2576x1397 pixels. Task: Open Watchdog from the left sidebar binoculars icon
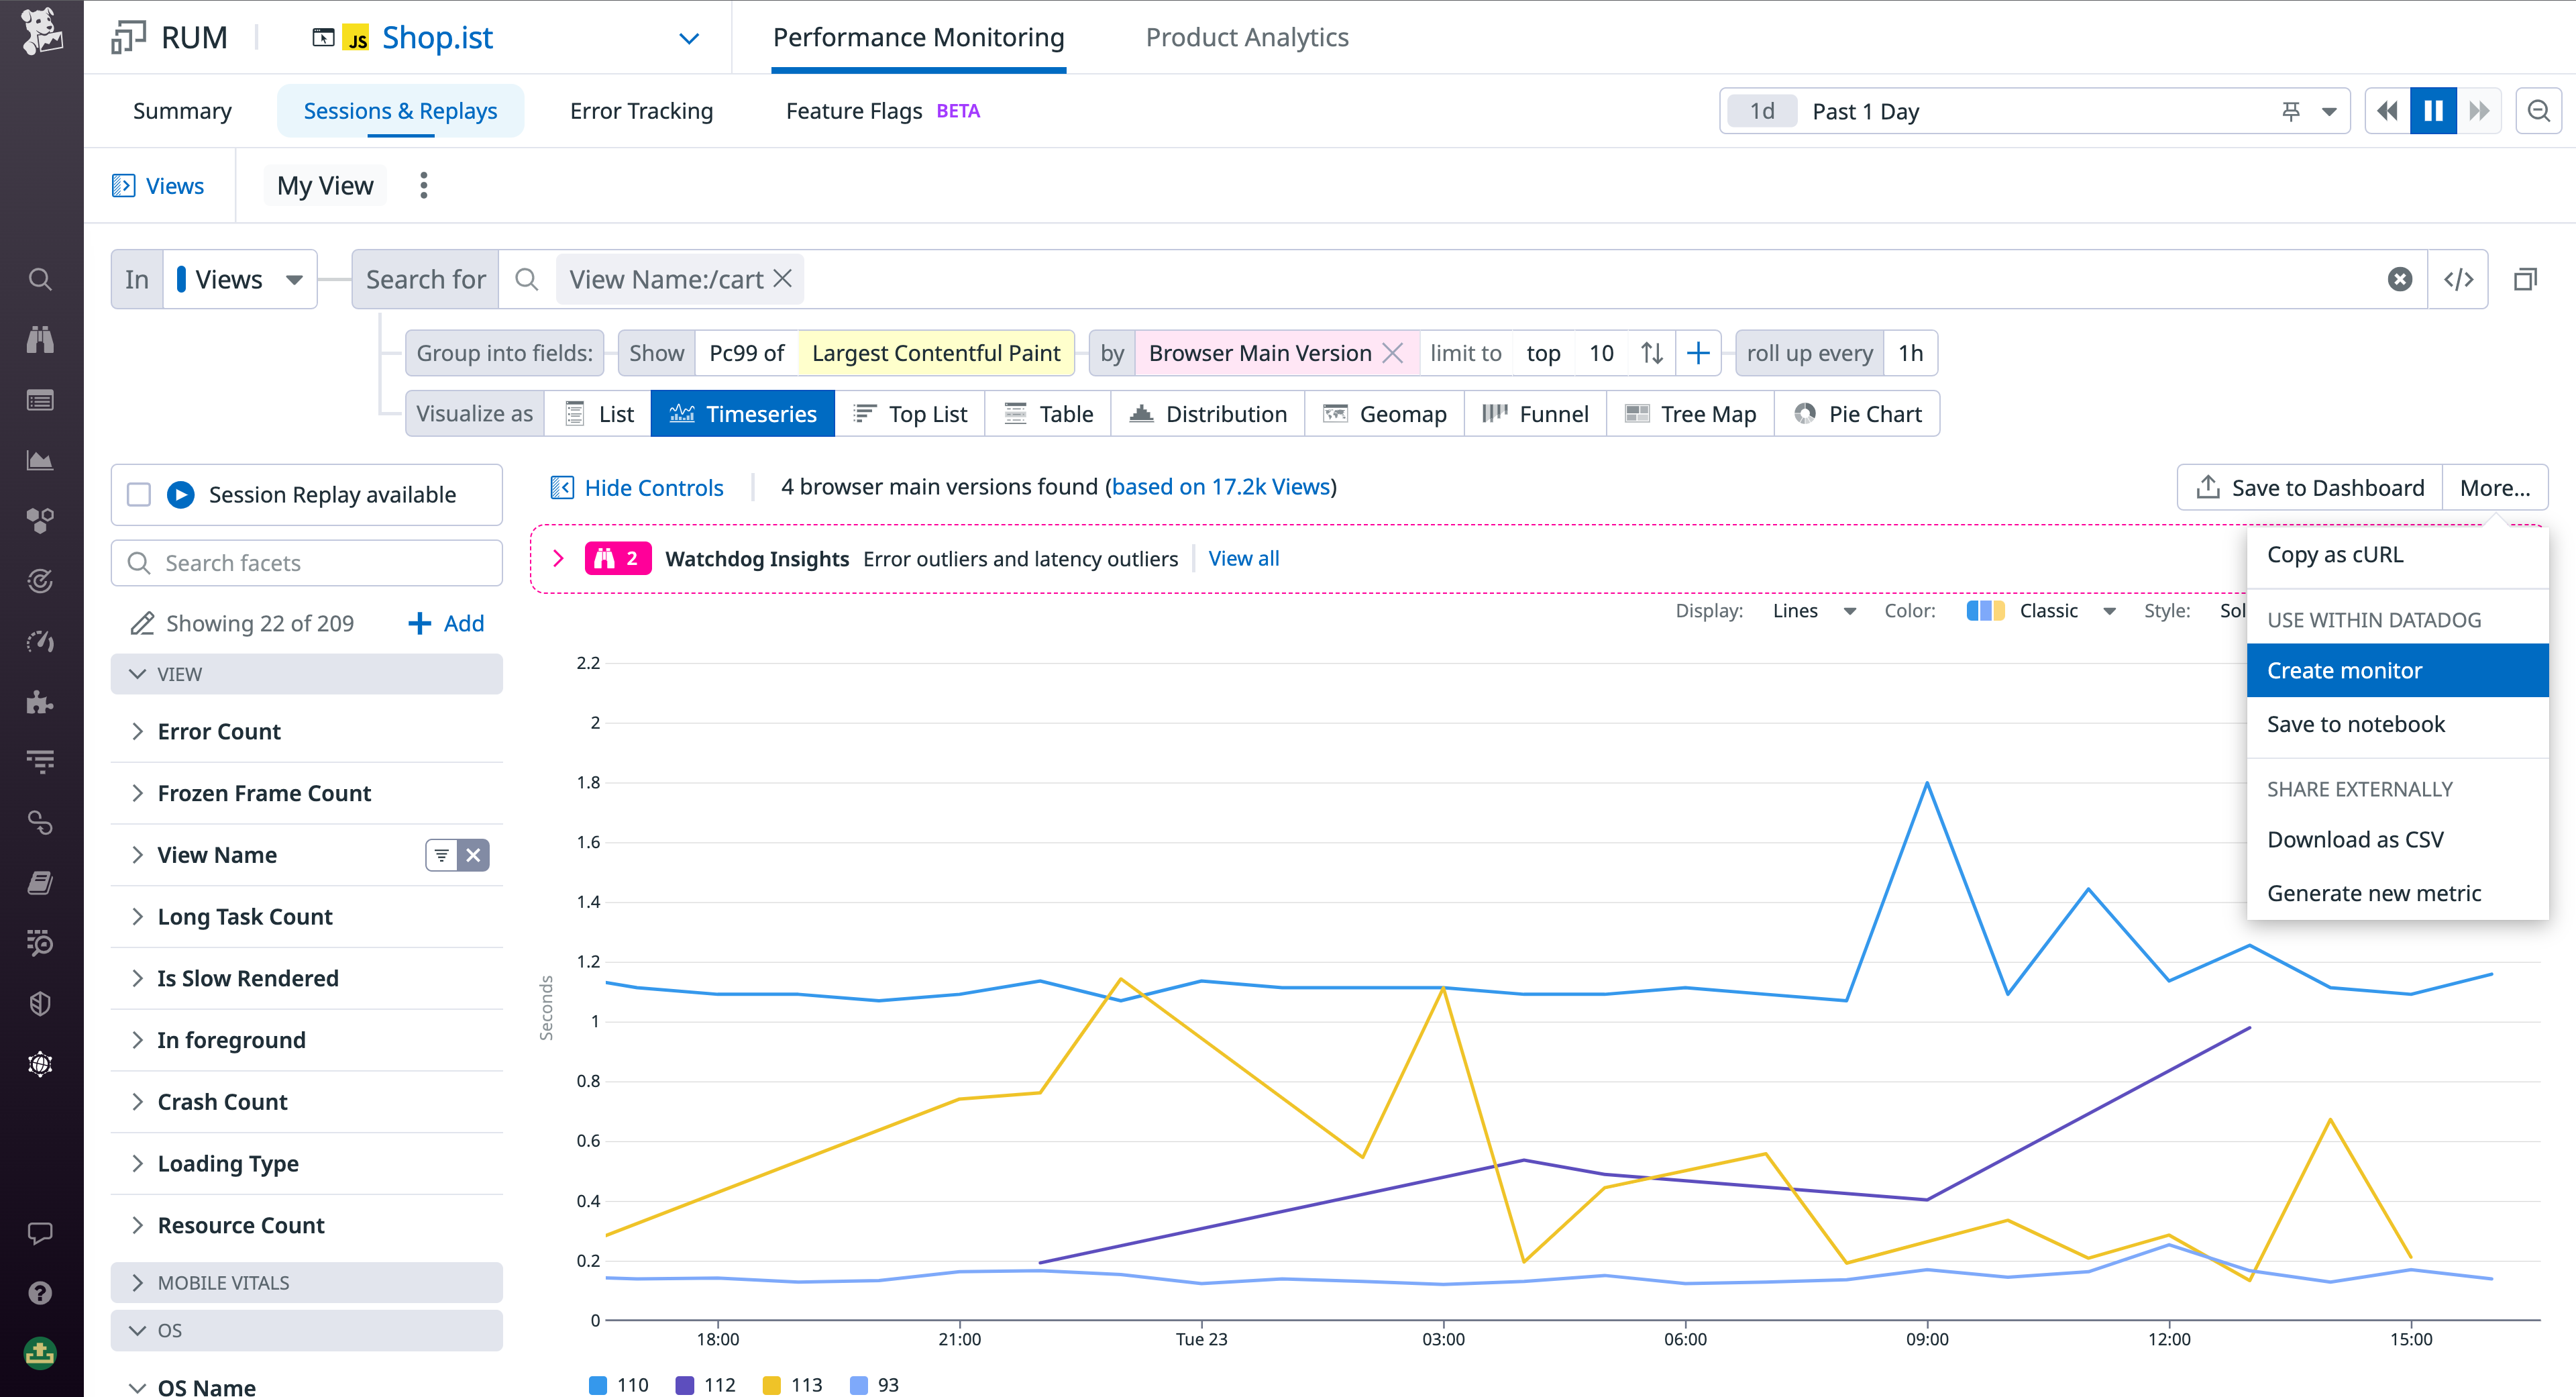[40, 339]
